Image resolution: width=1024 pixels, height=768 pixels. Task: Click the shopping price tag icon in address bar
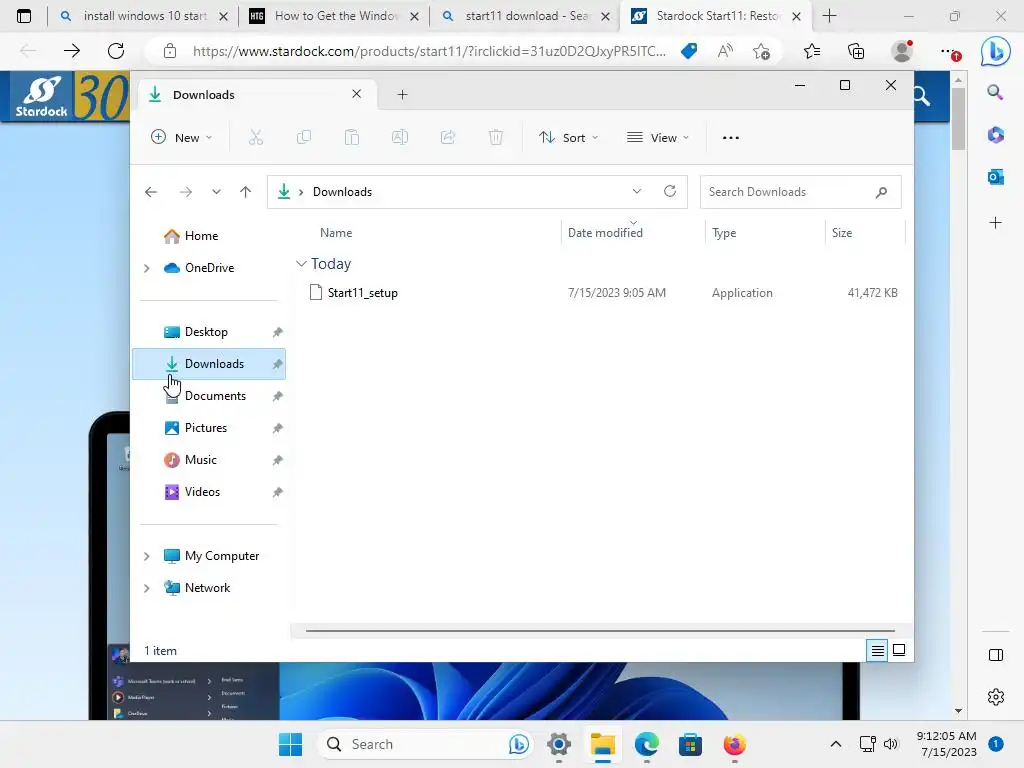(x=689, y=51)
